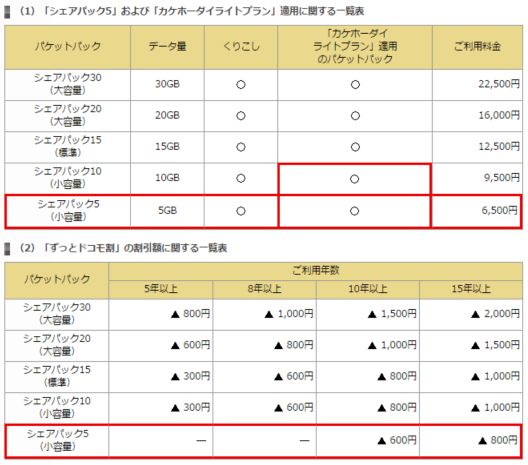The image size is (528, 465).
Task: Click the 8年以上 column header
Action: [x=264, y=289]
